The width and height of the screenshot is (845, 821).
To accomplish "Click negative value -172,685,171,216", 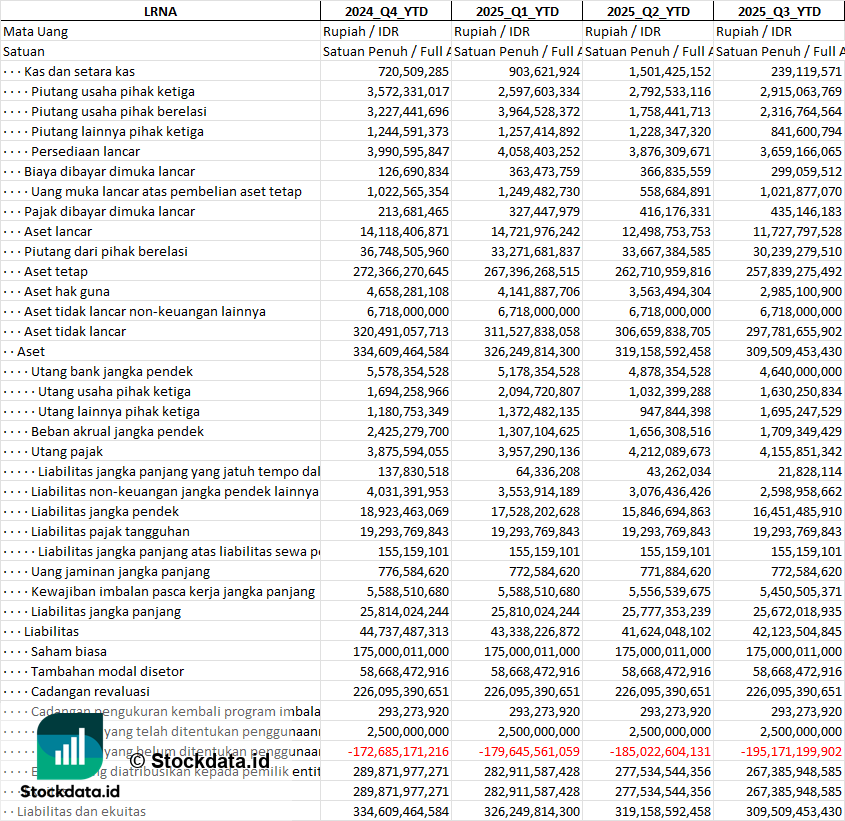I will 398,749.
